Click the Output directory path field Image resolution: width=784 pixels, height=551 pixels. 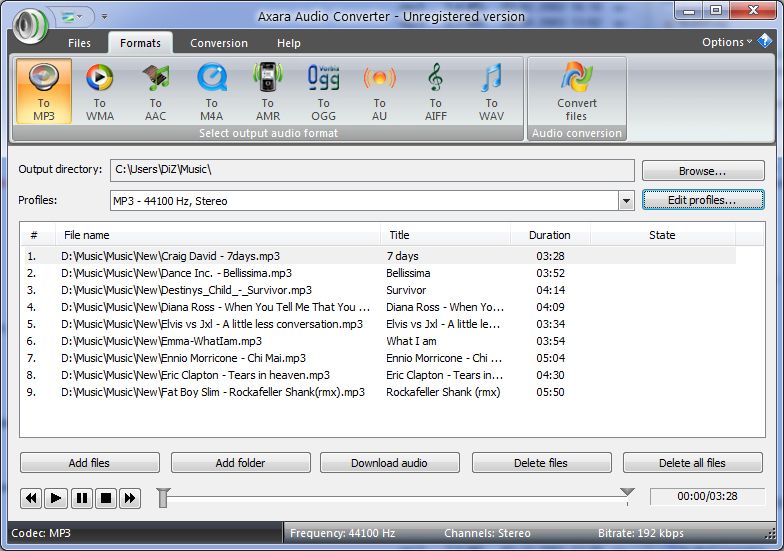click(x=372, y=170)
